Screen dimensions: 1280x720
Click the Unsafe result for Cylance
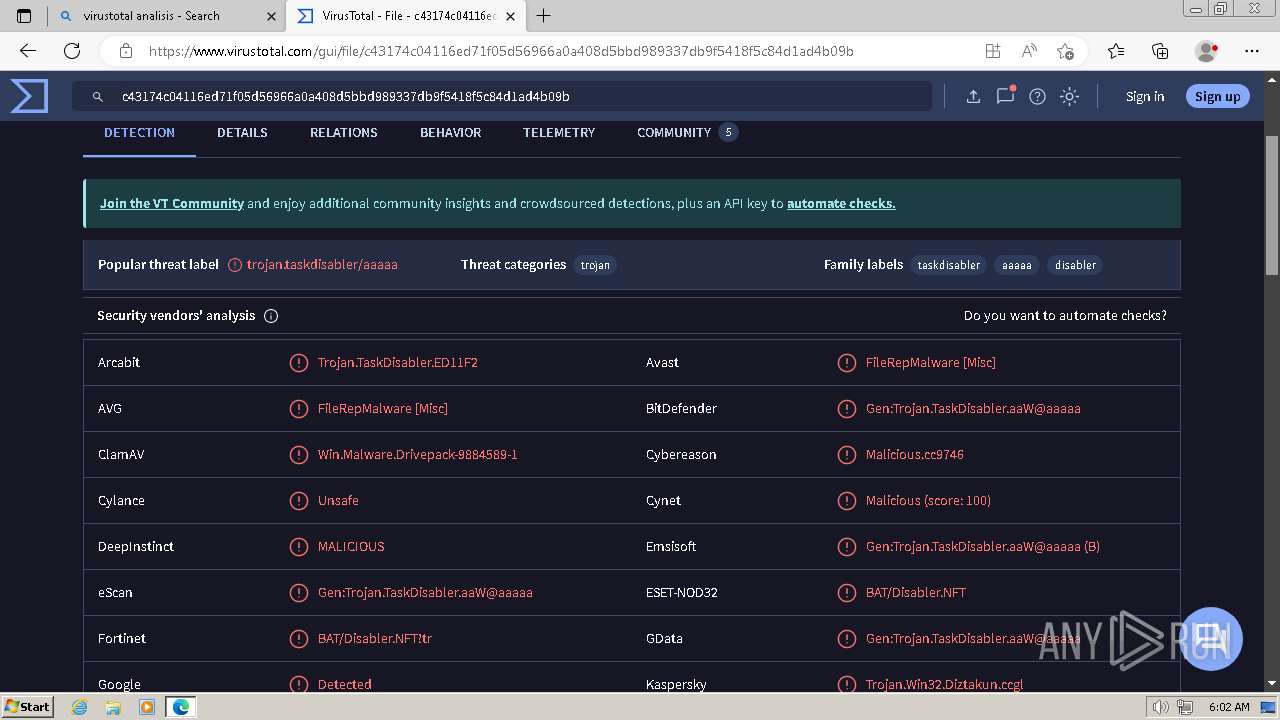(x=338, y=501)
